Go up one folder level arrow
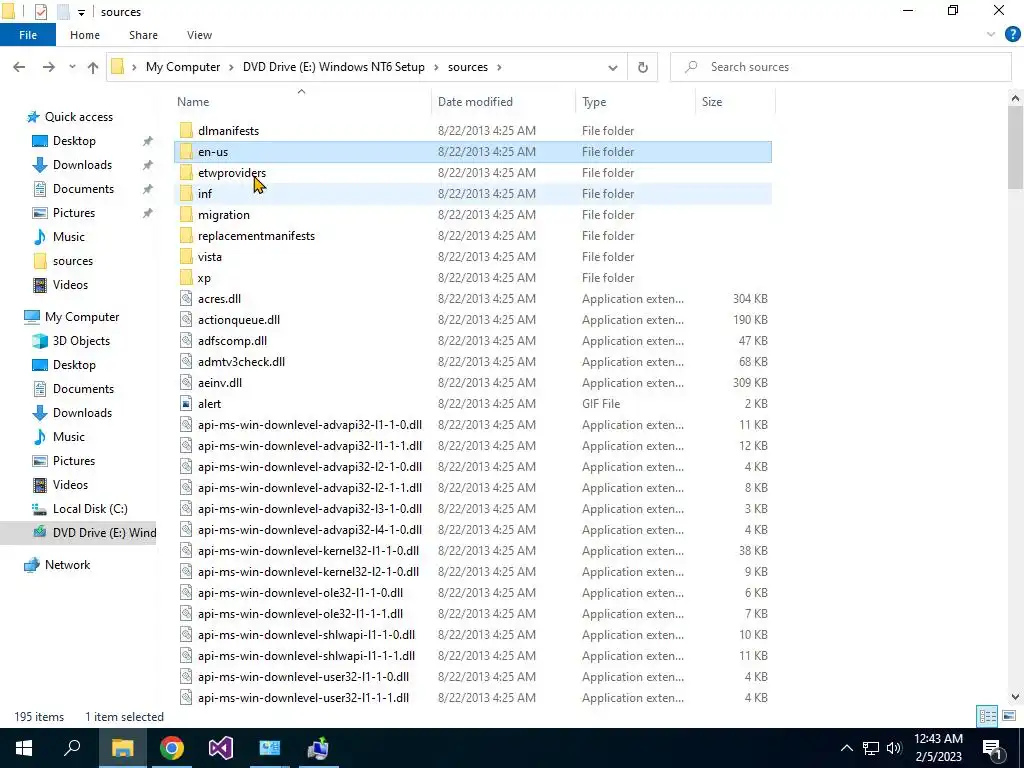Screen dimensions: 1024x768 (x=93, y=67)
